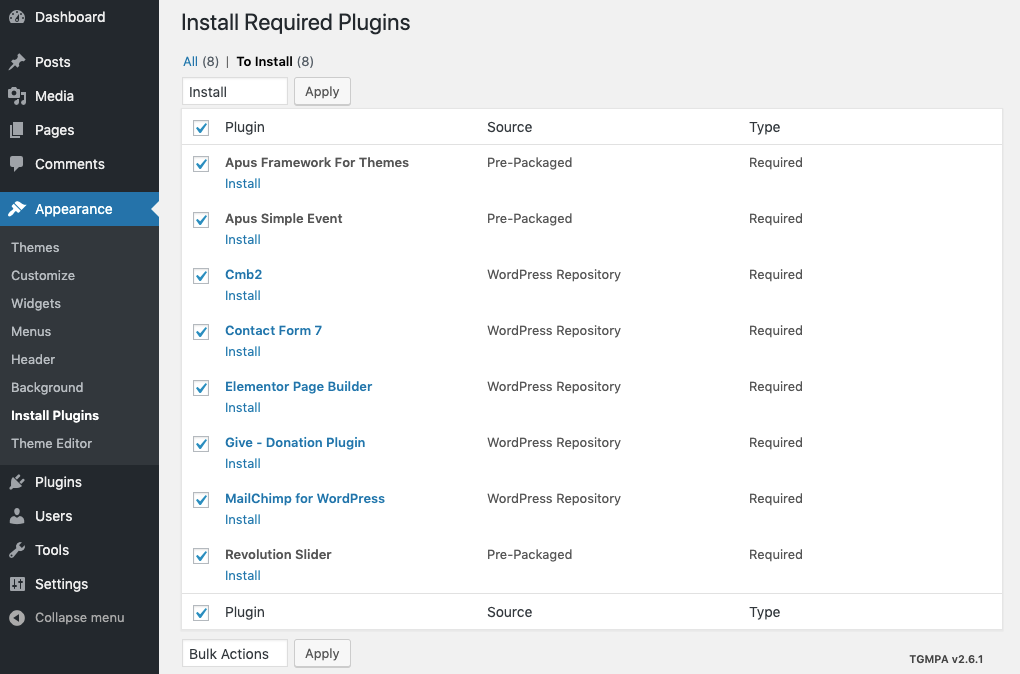Open the Header submenu item
The height and width of the screenshot is (674, 1020).
[x=33, y=359]
